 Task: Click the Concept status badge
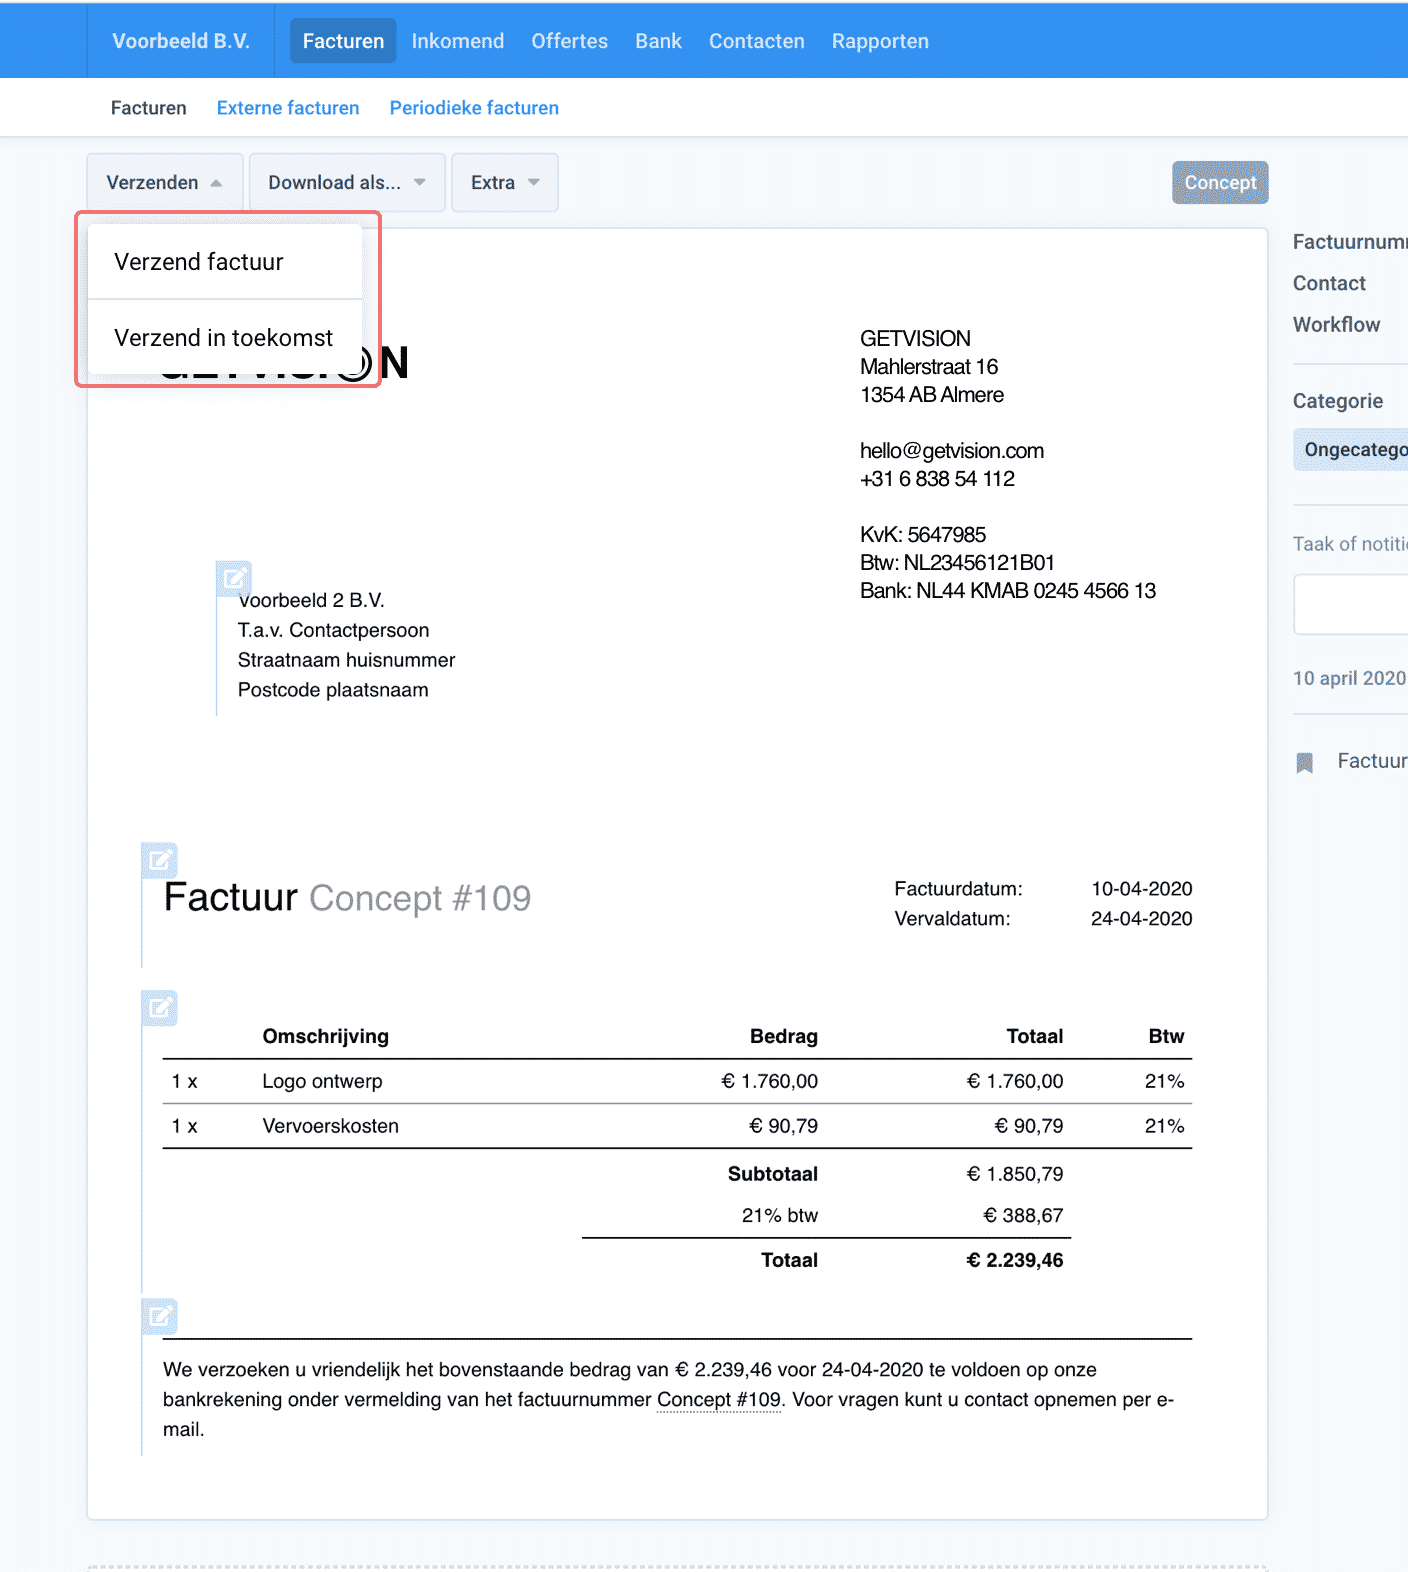click(1220, 183)
